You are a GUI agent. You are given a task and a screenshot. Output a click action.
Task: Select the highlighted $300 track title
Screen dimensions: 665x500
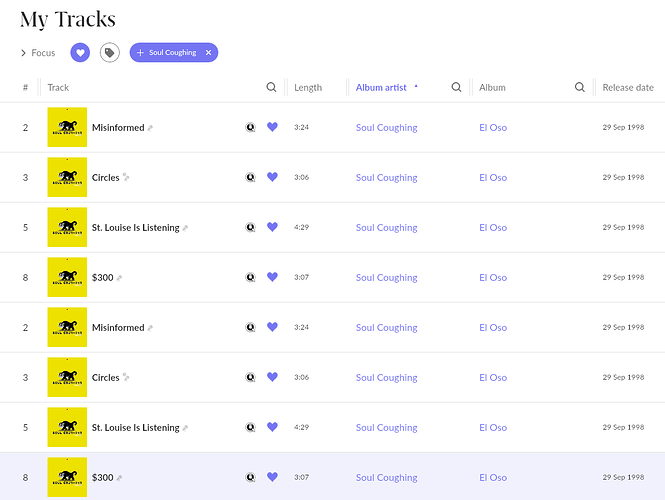(x=103, y=478)
